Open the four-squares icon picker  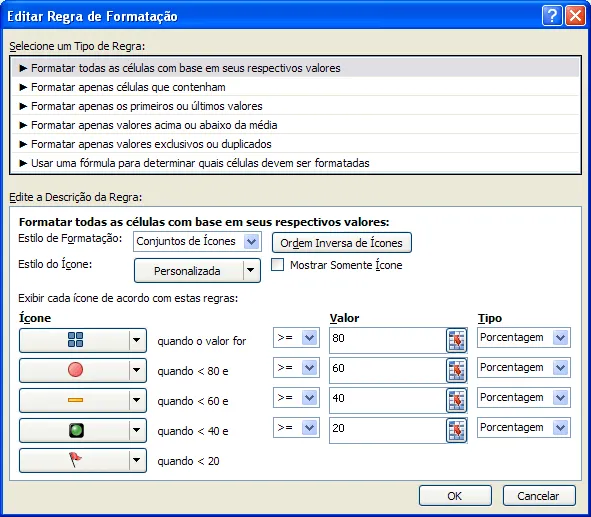click(x=83, y=340)
